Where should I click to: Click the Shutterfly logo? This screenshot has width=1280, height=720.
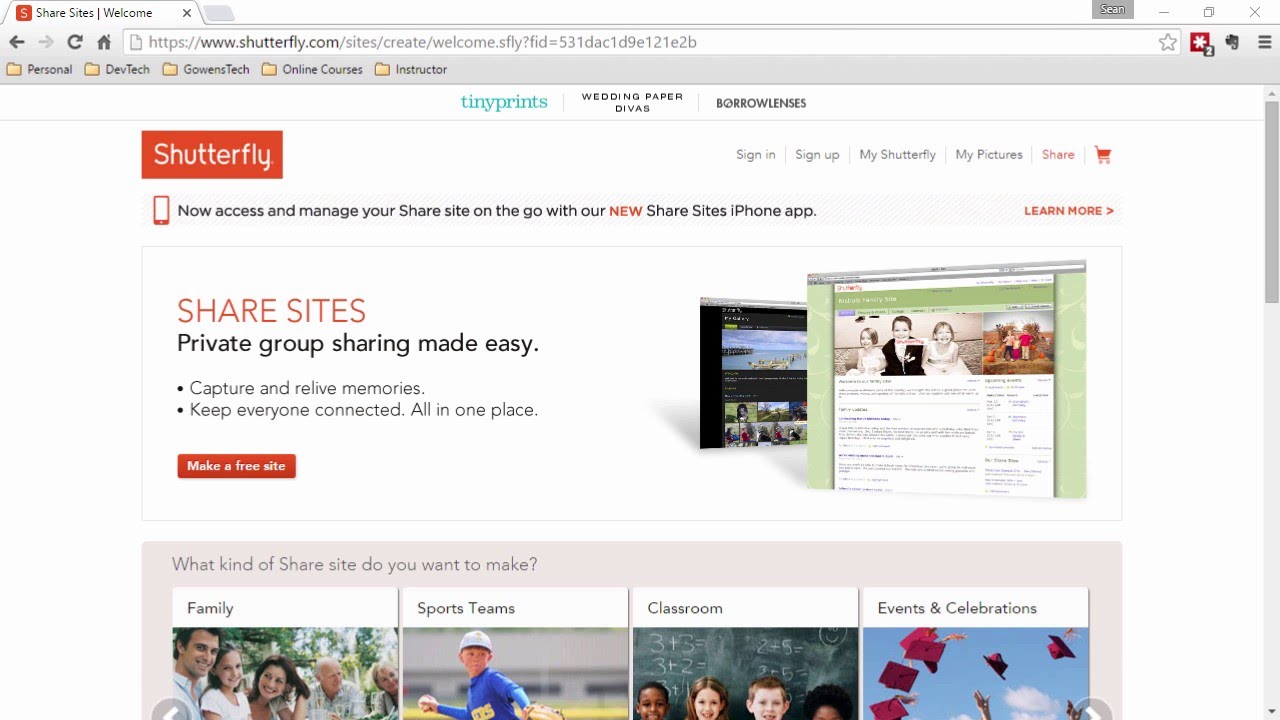pyautogui.click(x=212, y=155)
